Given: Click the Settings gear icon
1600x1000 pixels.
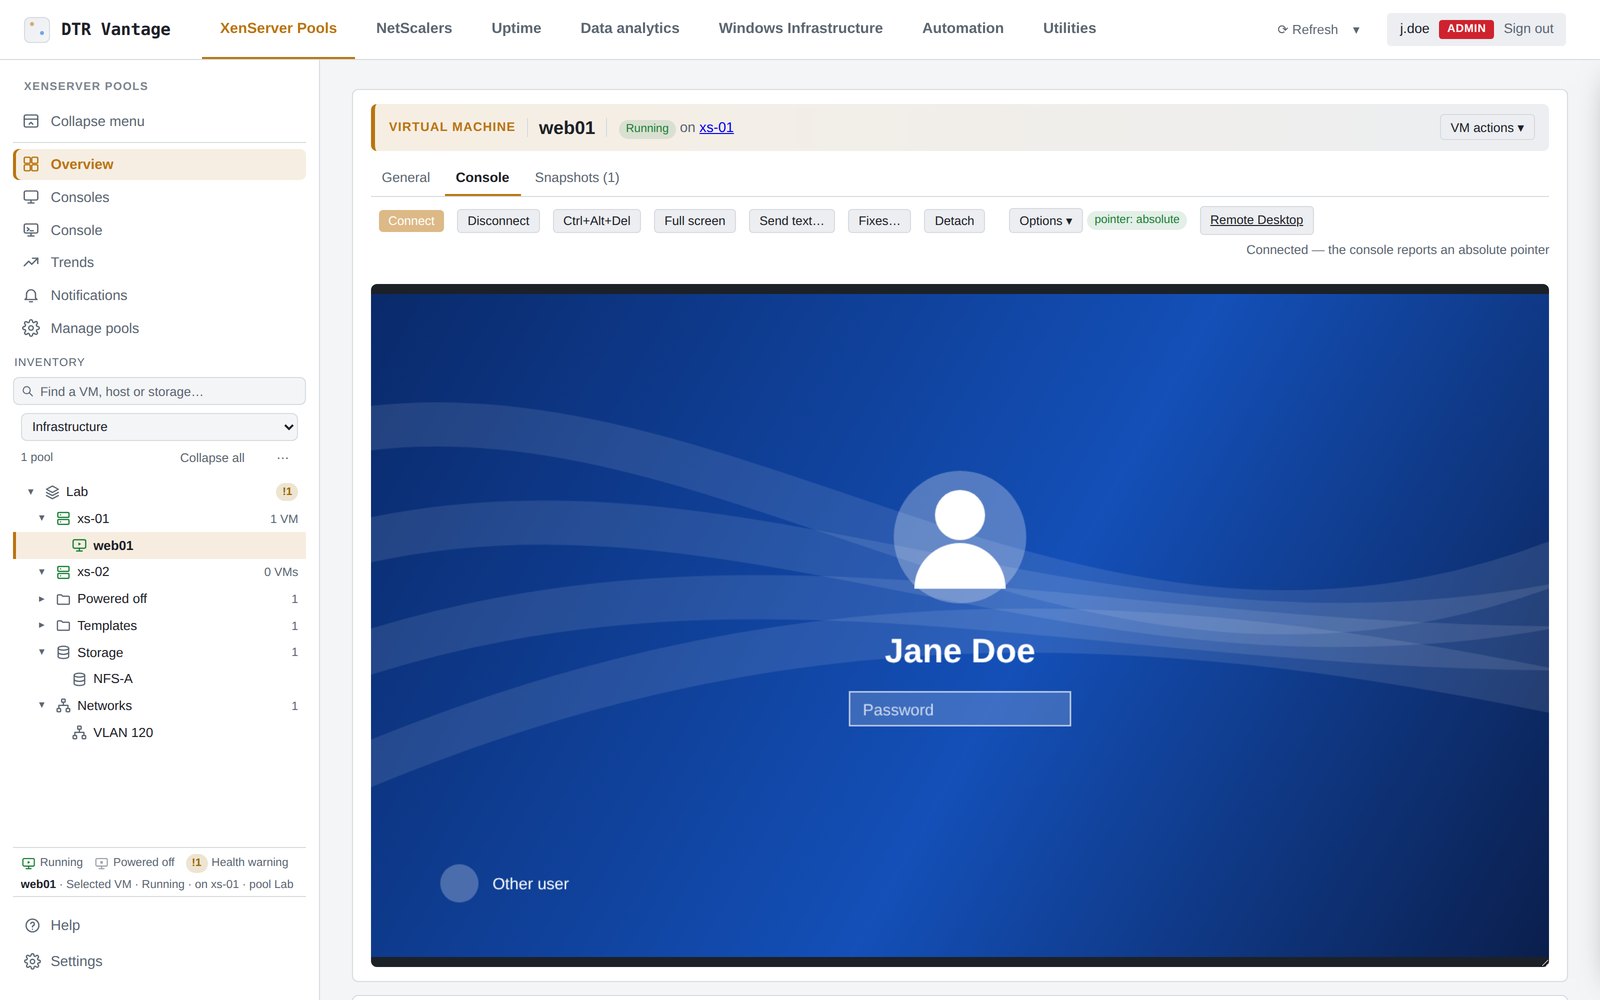Looking at the screenshot, I should tap(32, 961).
